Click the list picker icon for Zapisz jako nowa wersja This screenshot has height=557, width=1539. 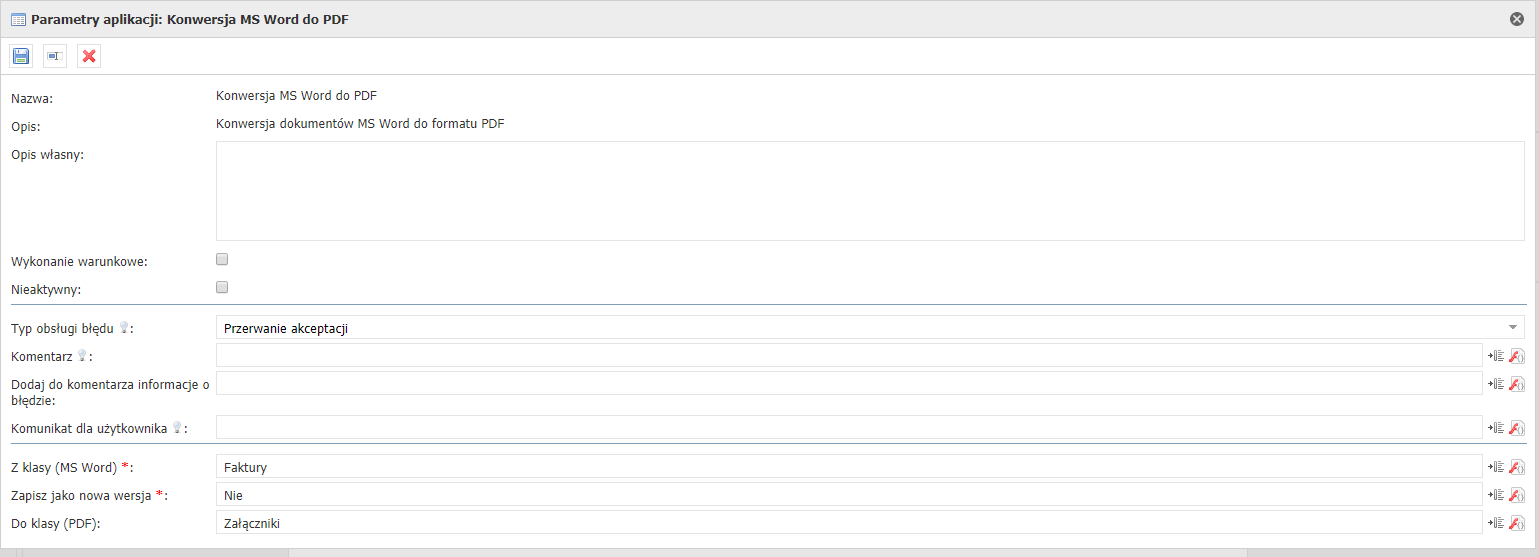pos(1497,494)
